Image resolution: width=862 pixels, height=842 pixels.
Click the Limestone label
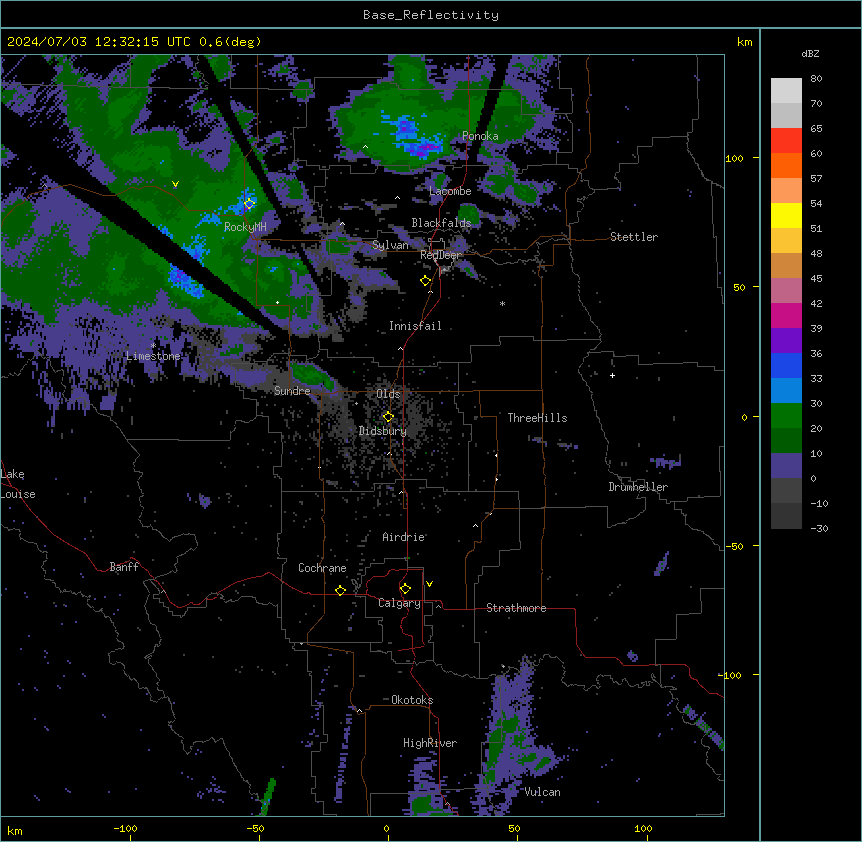pos(153,356)
